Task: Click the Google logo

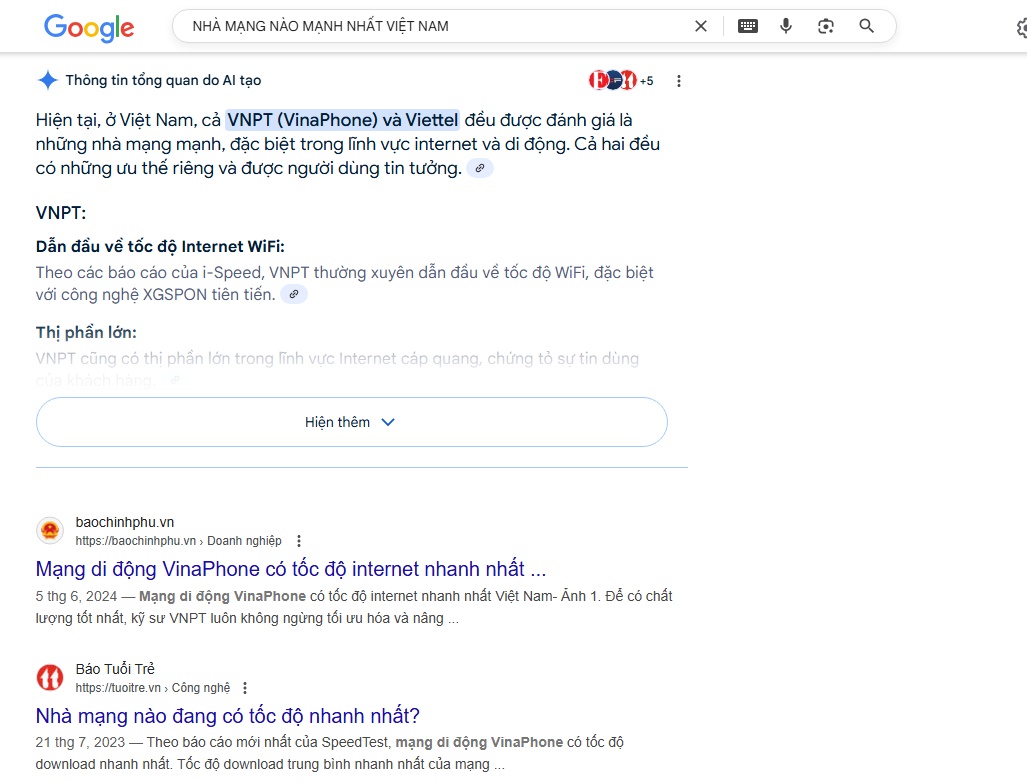Action: tap(88, 27)
